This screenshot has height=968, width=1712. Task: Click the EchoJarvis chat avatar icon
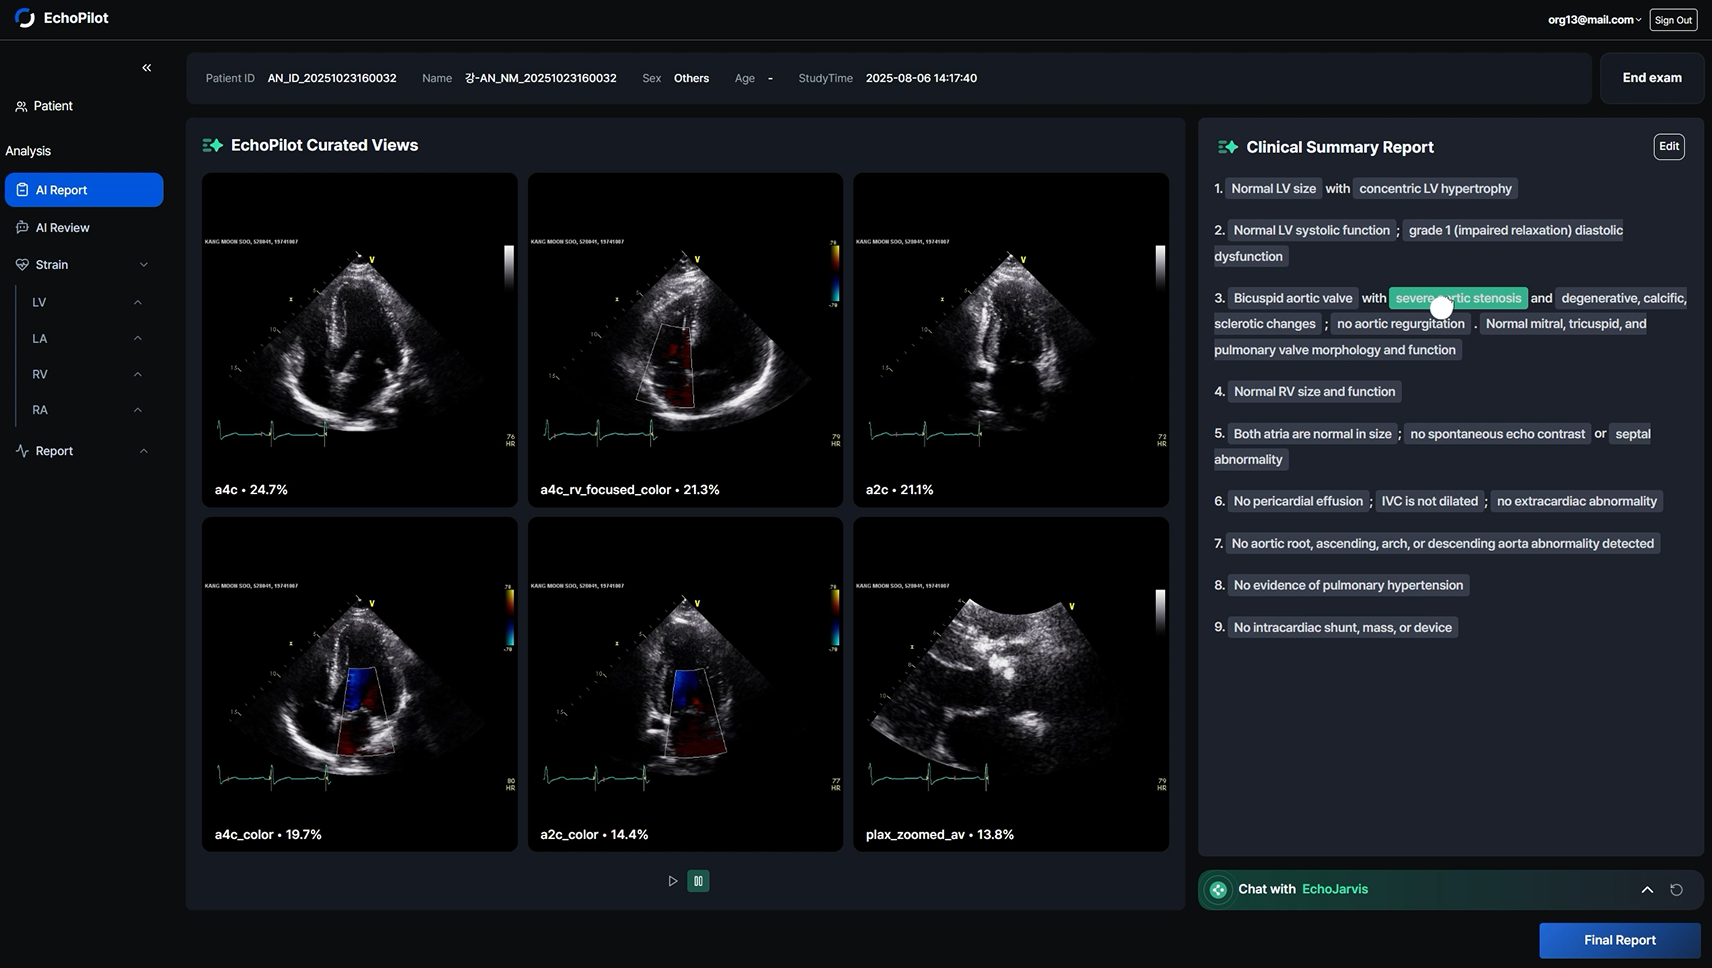click(x=1218, y=890)
